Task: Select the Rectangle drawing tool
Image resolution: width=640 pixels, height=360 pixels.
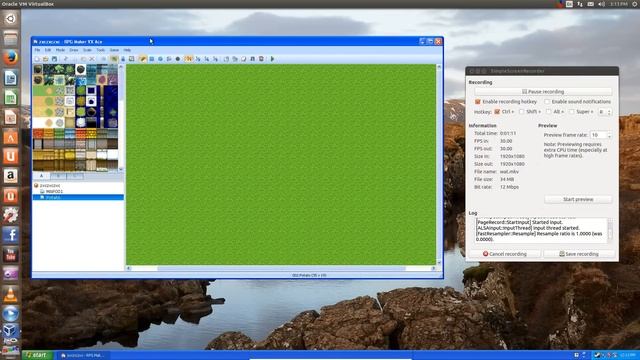Action: pos(152,59)
